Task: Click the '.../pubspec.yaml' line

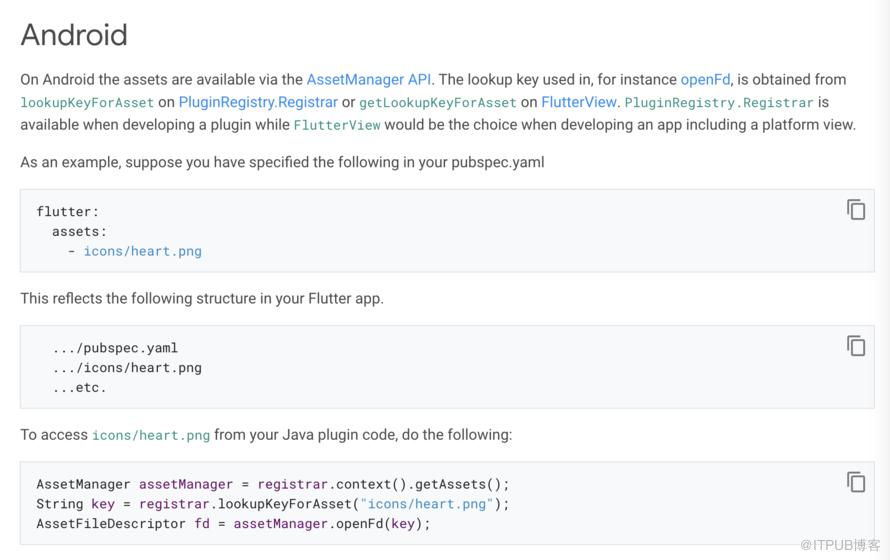Action: pos(115,348)
